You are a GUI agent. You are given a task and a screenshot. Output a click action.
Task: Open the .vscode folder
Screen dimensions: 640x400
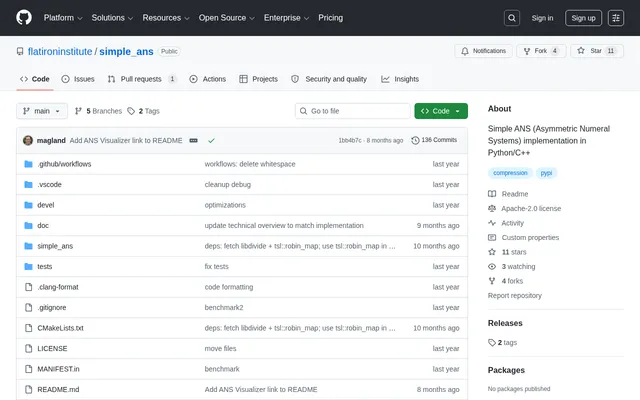(49, 184)
